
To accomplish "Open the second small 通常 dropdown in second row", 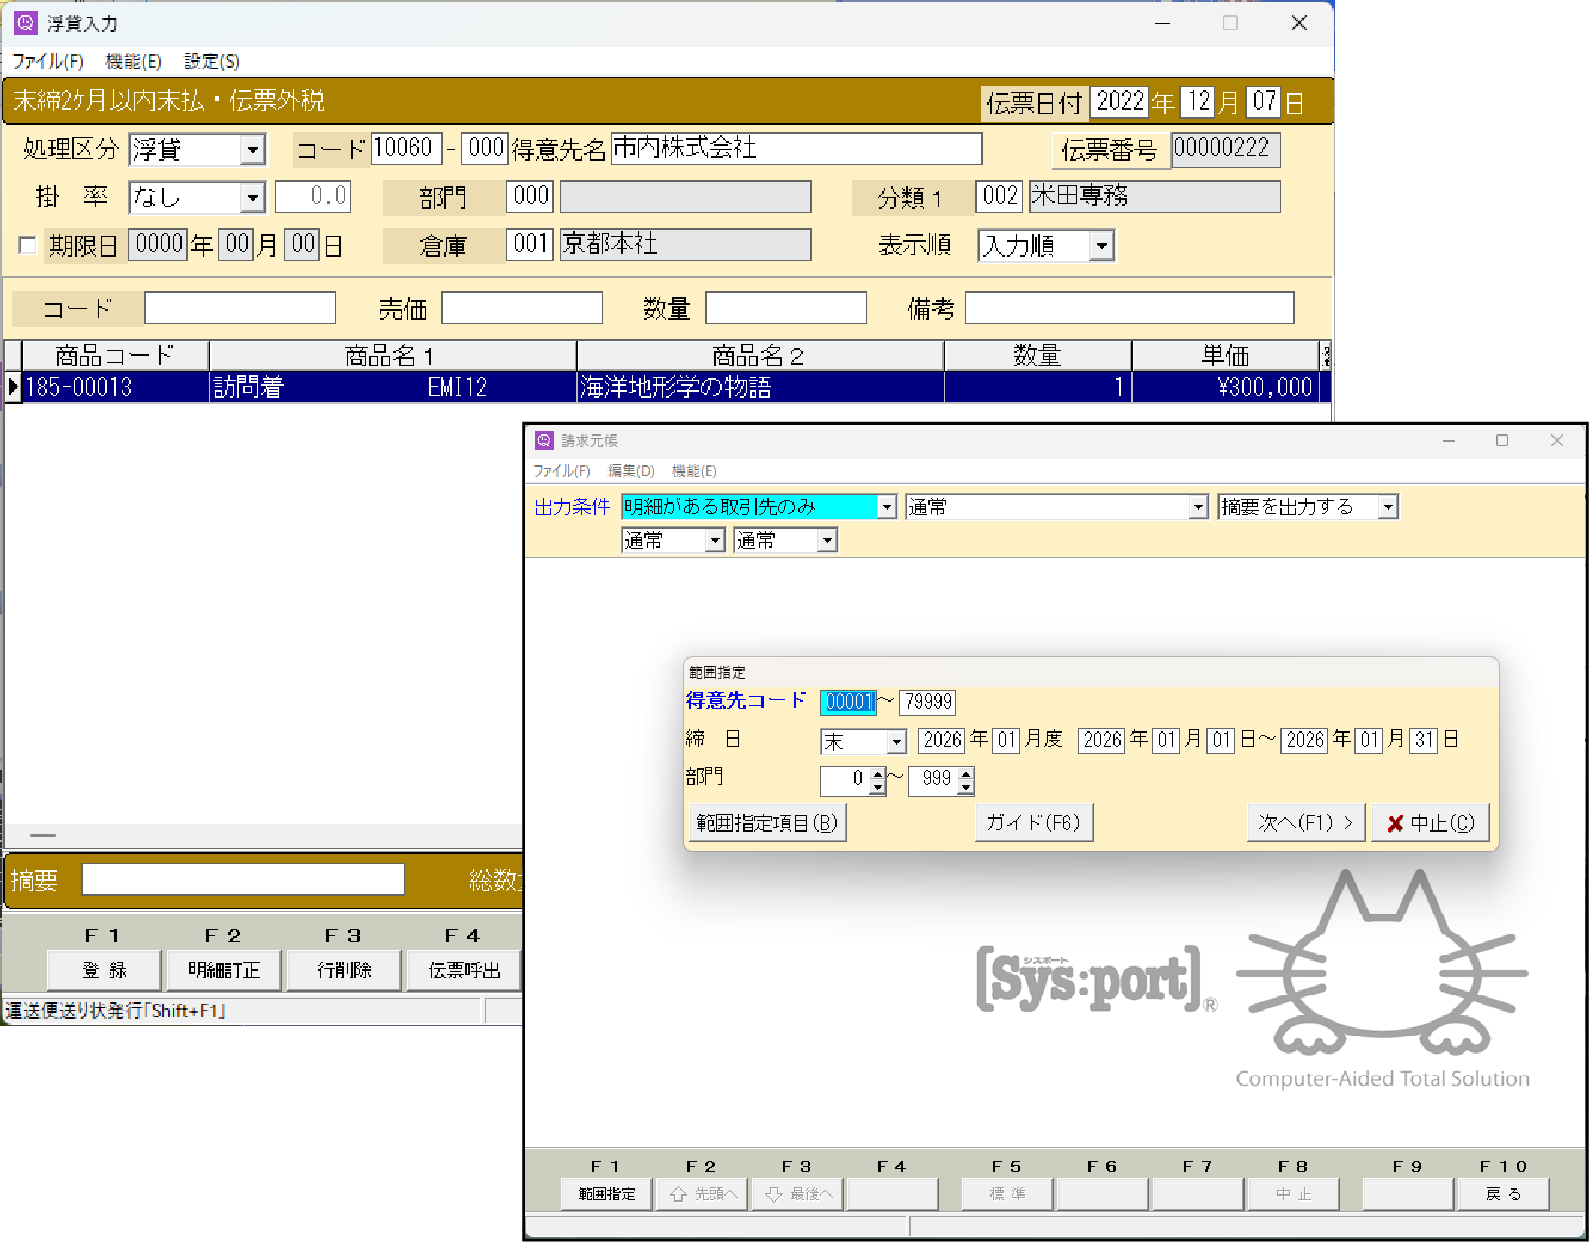I will click(x=827, y=541).
